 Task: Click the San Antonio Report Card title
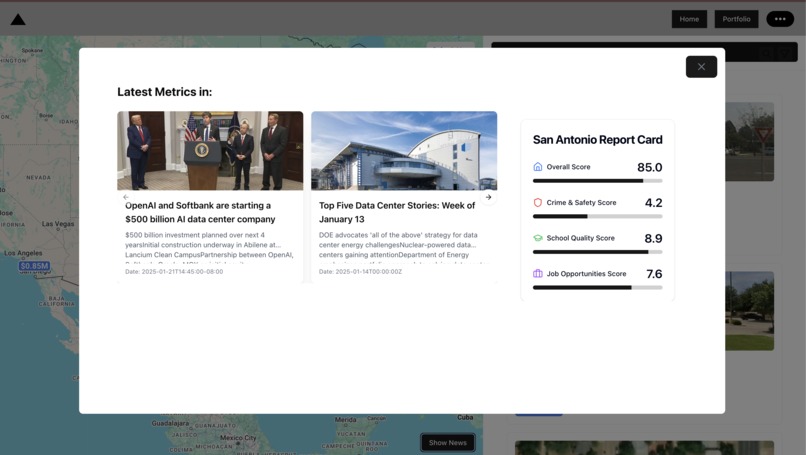coord(597,140)
